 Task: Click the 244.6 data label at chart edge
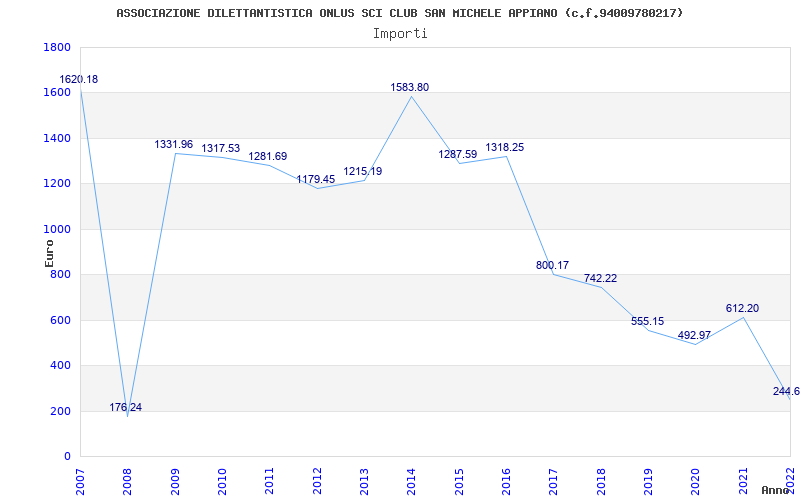[x=786, y=391]
